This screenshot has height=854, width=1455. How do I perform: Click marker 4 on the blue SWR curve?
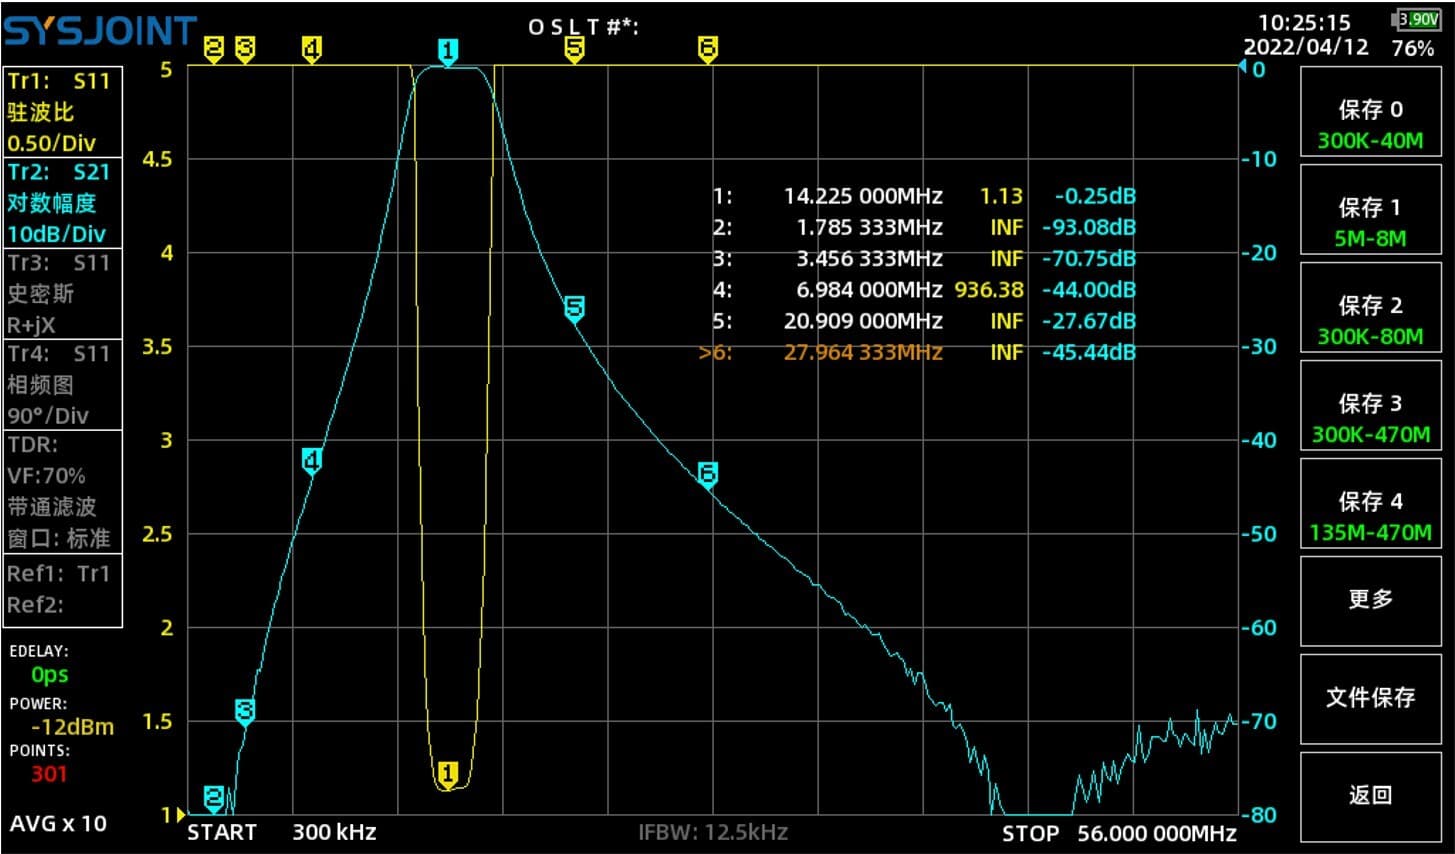click(x=311, y=459)
